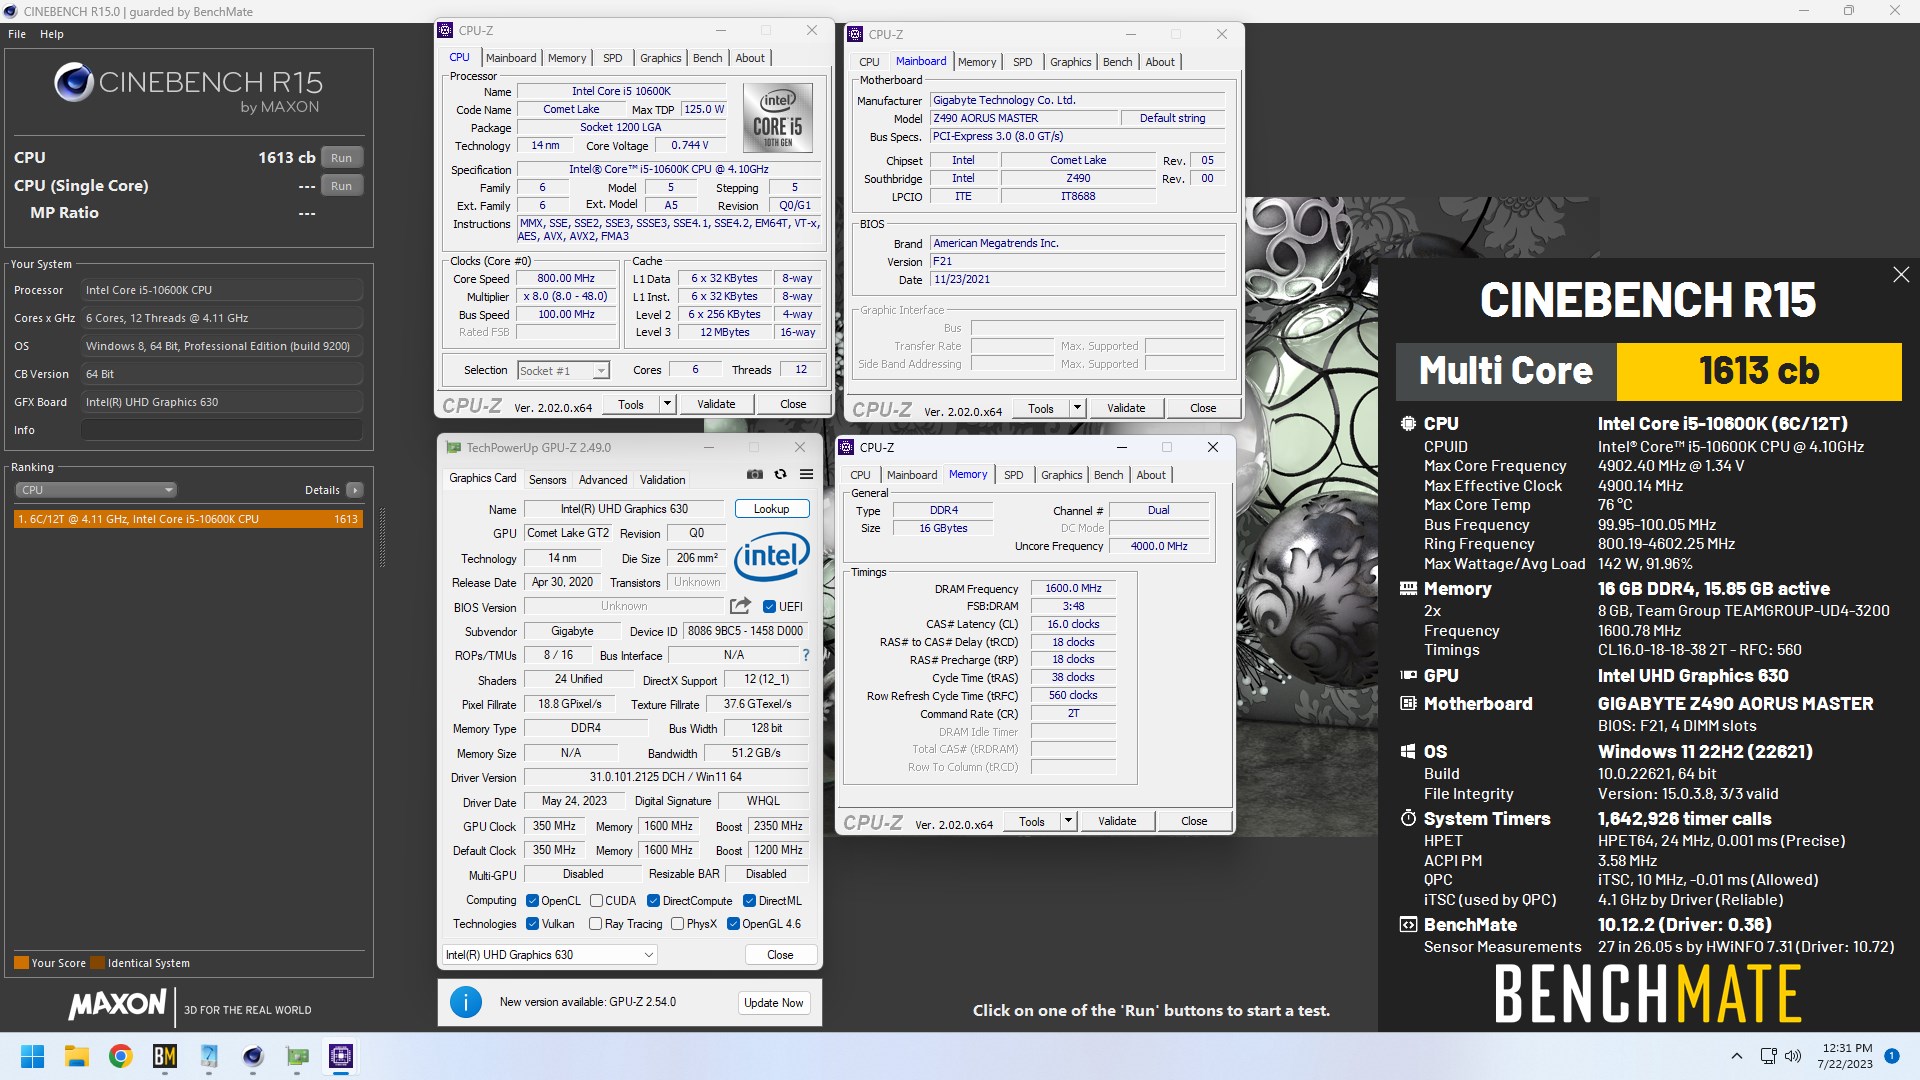Open the Graphics tab in the CPU-Z Motherboard window
Viewport: 1920px width, 1080px height.
[1070, 62]
